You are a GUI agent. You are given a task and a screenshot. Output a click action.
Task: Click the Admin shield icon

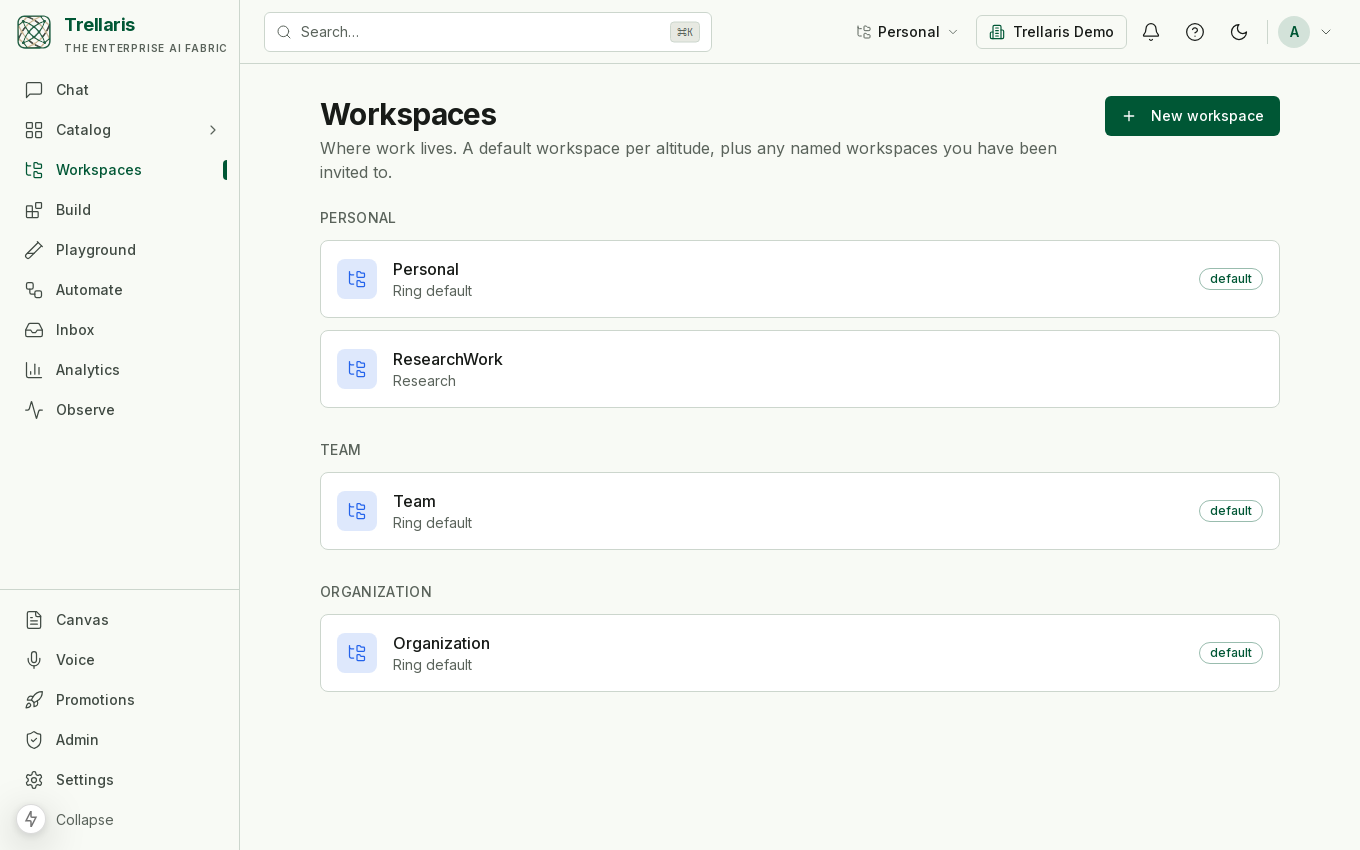click(x=34, y=740)
